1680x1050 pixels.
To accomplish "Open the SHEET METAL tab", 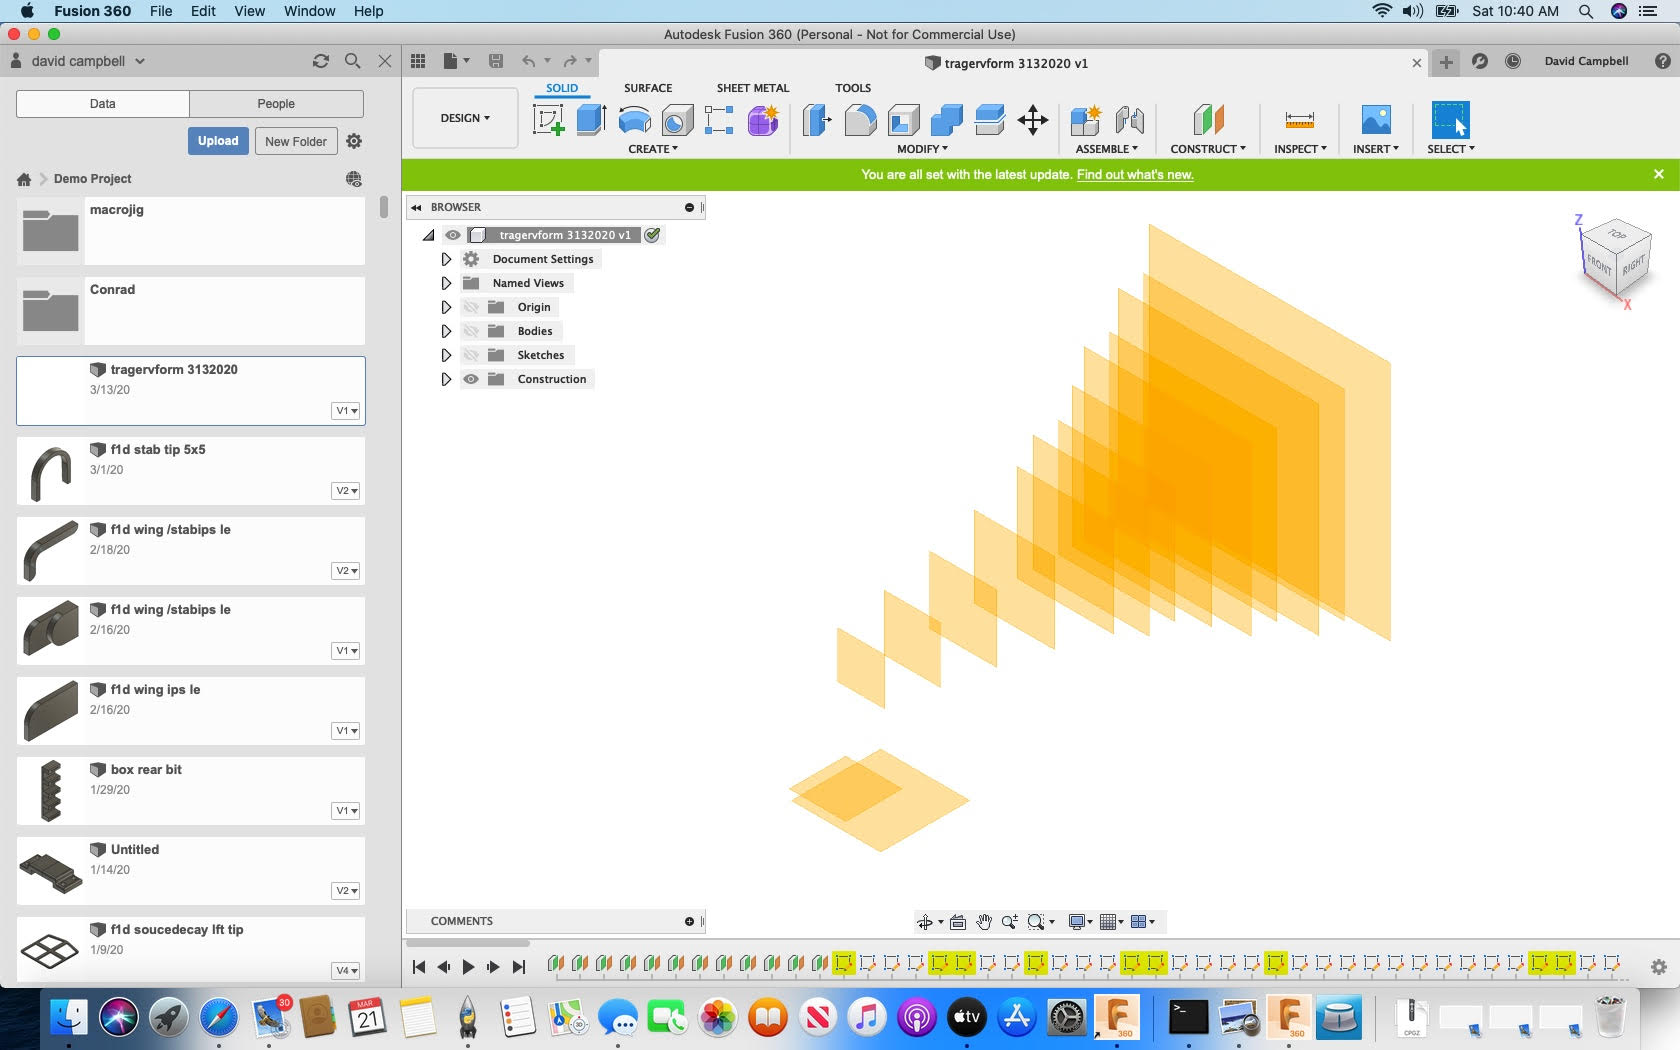I will pos(752,88).
